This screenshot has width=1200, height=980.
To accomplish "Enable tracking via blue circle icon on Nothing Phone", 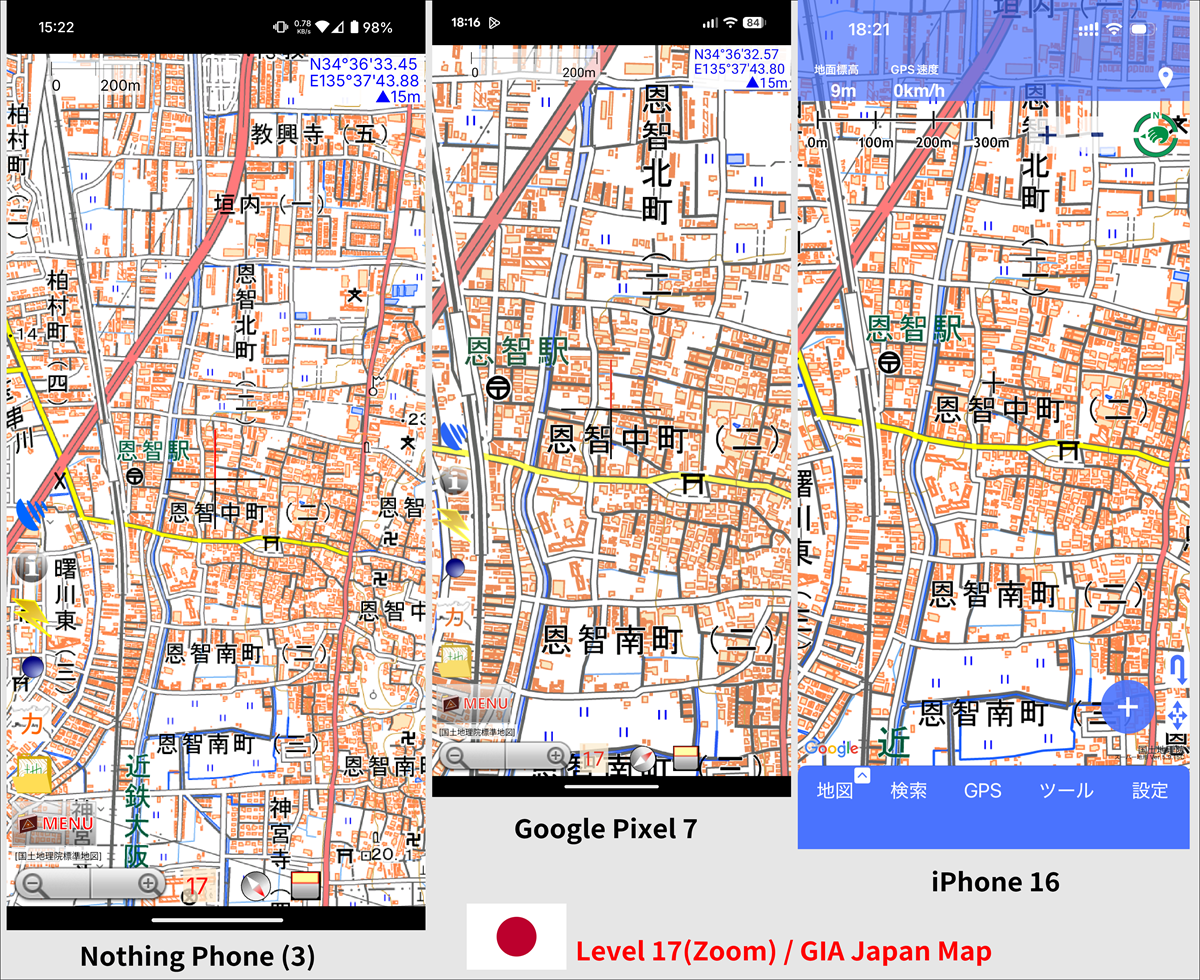I will coord(31,666).
